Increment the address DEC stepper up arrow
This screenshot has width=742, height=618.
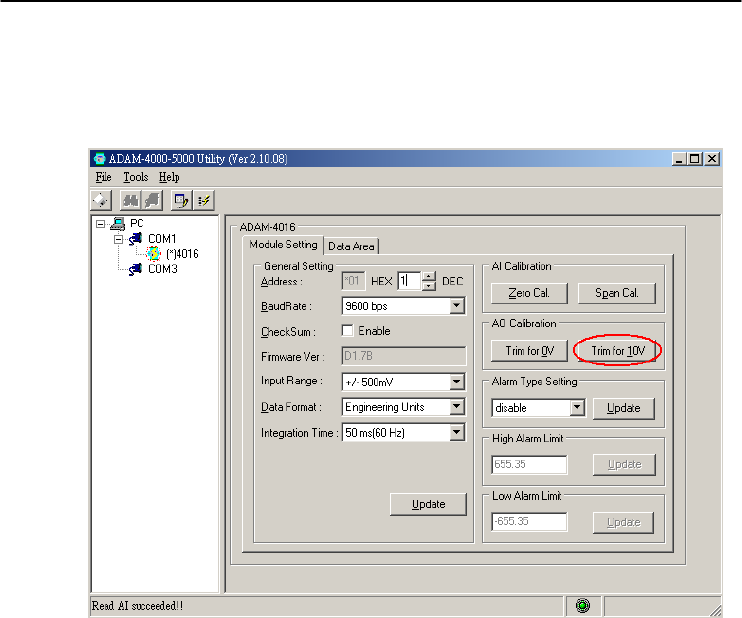pos(429,277)
